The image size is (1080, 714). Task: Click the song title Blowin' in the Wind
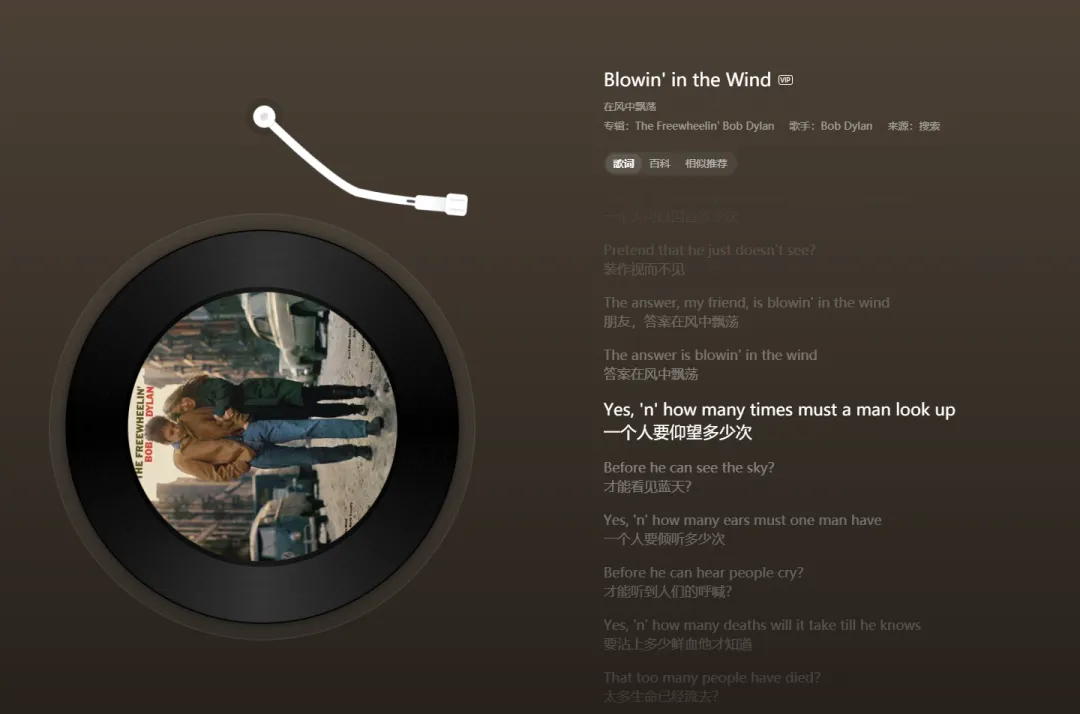(x=687, y=80)
